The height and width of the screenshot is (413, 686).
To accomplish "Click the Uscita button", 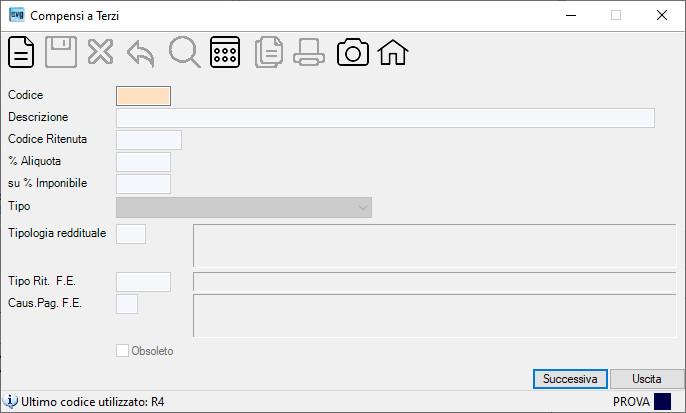I will [x=647, y=379].
